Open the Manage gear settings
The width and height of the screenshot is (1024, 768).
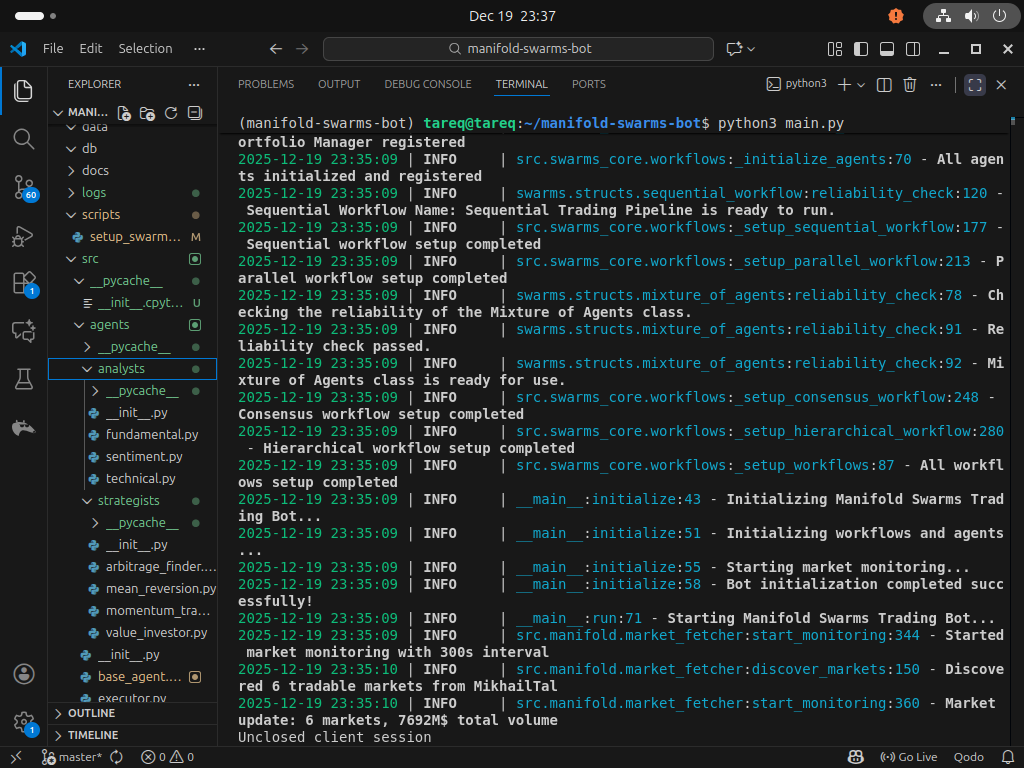pyautogui.click(x=25, y=723)
